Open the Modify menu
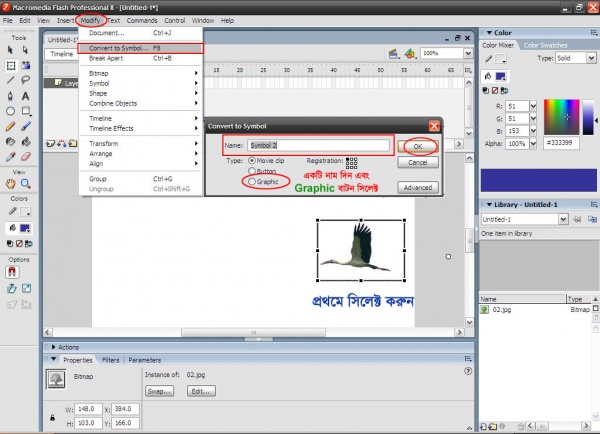 (x=90, y=20)
